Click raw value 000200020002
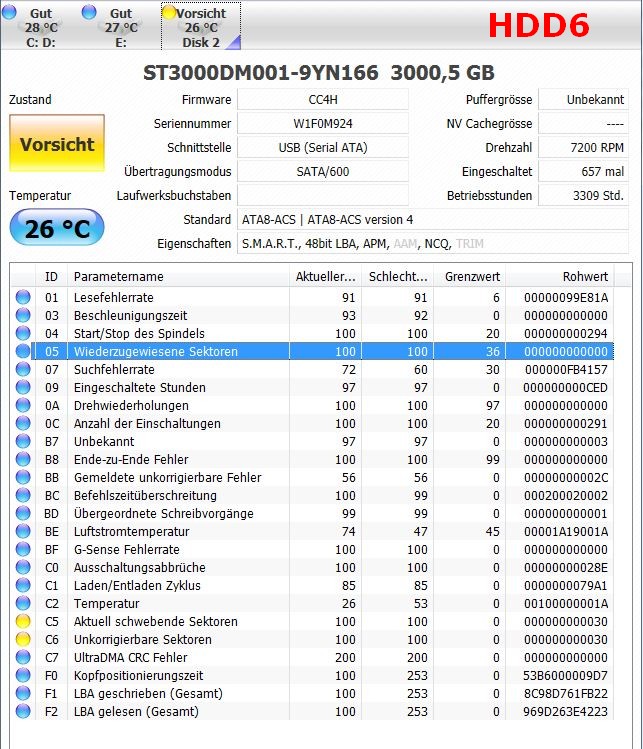This screenshot has width=643, height=749. [x=566, y=496]
